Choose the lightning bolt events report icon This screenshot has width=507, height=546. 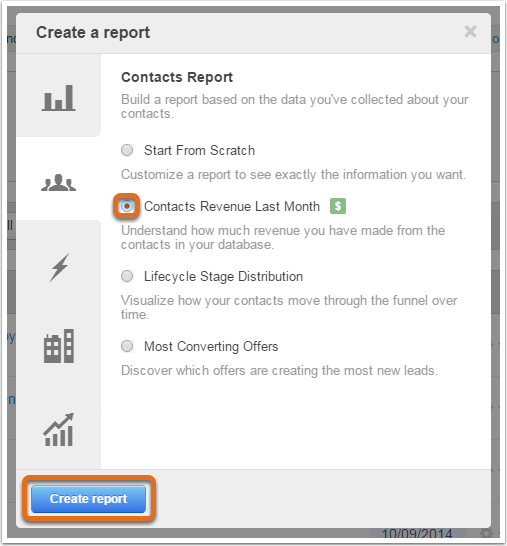pyautogui.click(x=58, y=267)
